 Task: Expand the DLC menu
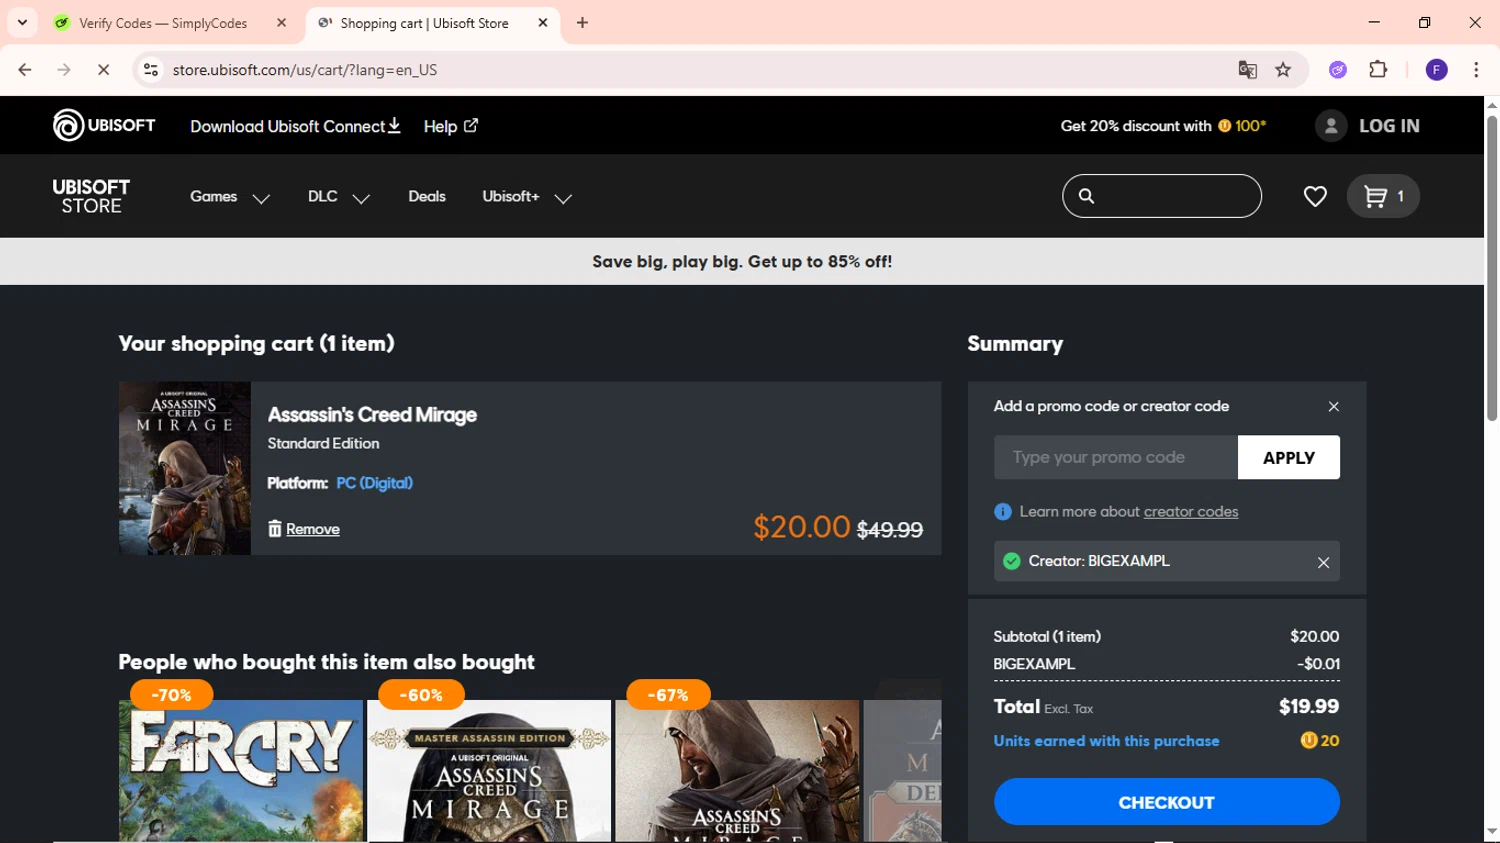[339, 197]
